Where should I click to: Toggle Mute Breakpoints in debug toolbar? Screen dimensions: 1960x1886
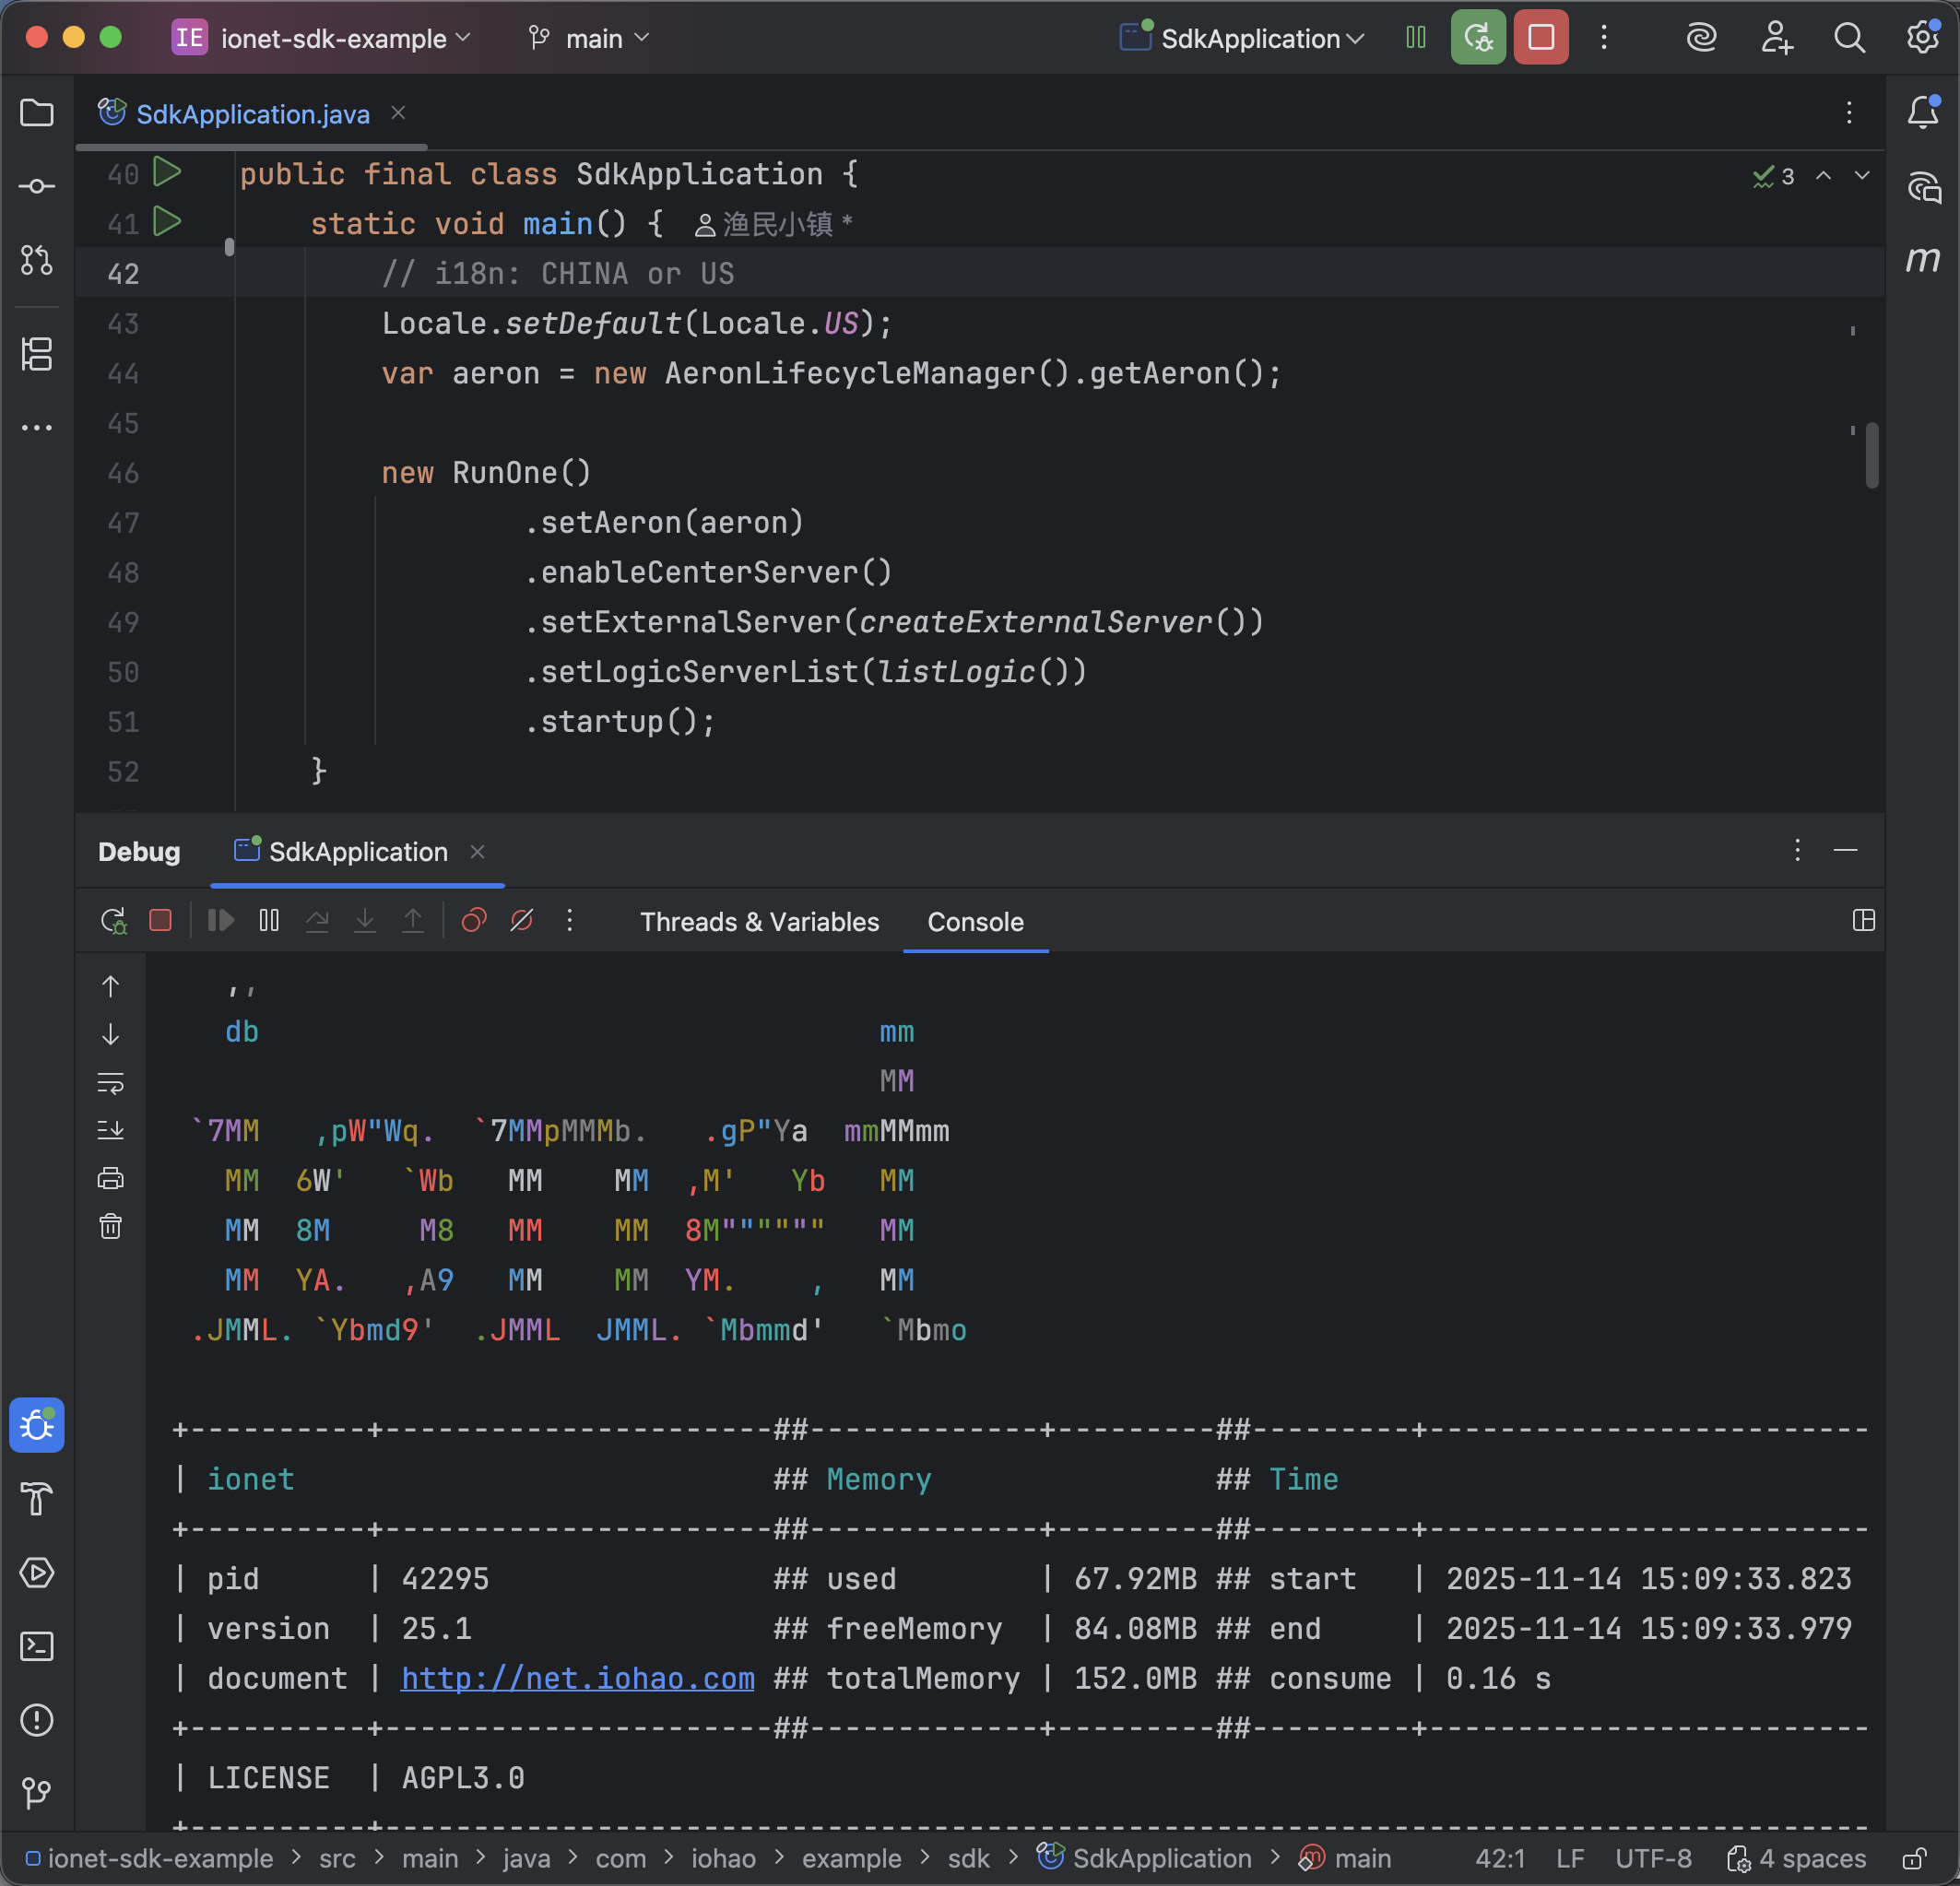[521, 920]
